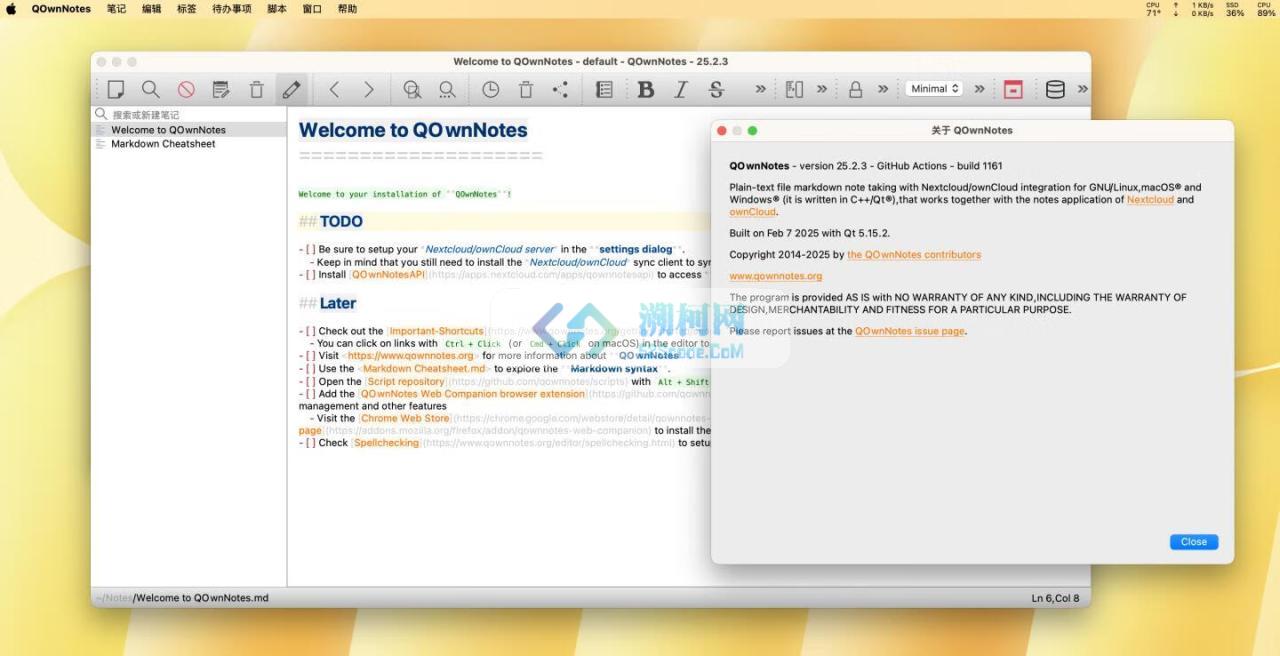The width and height of the screenshot is (1280, 656).
Task: Open the Minimal workspace dropdown
Action: point(934,89)
